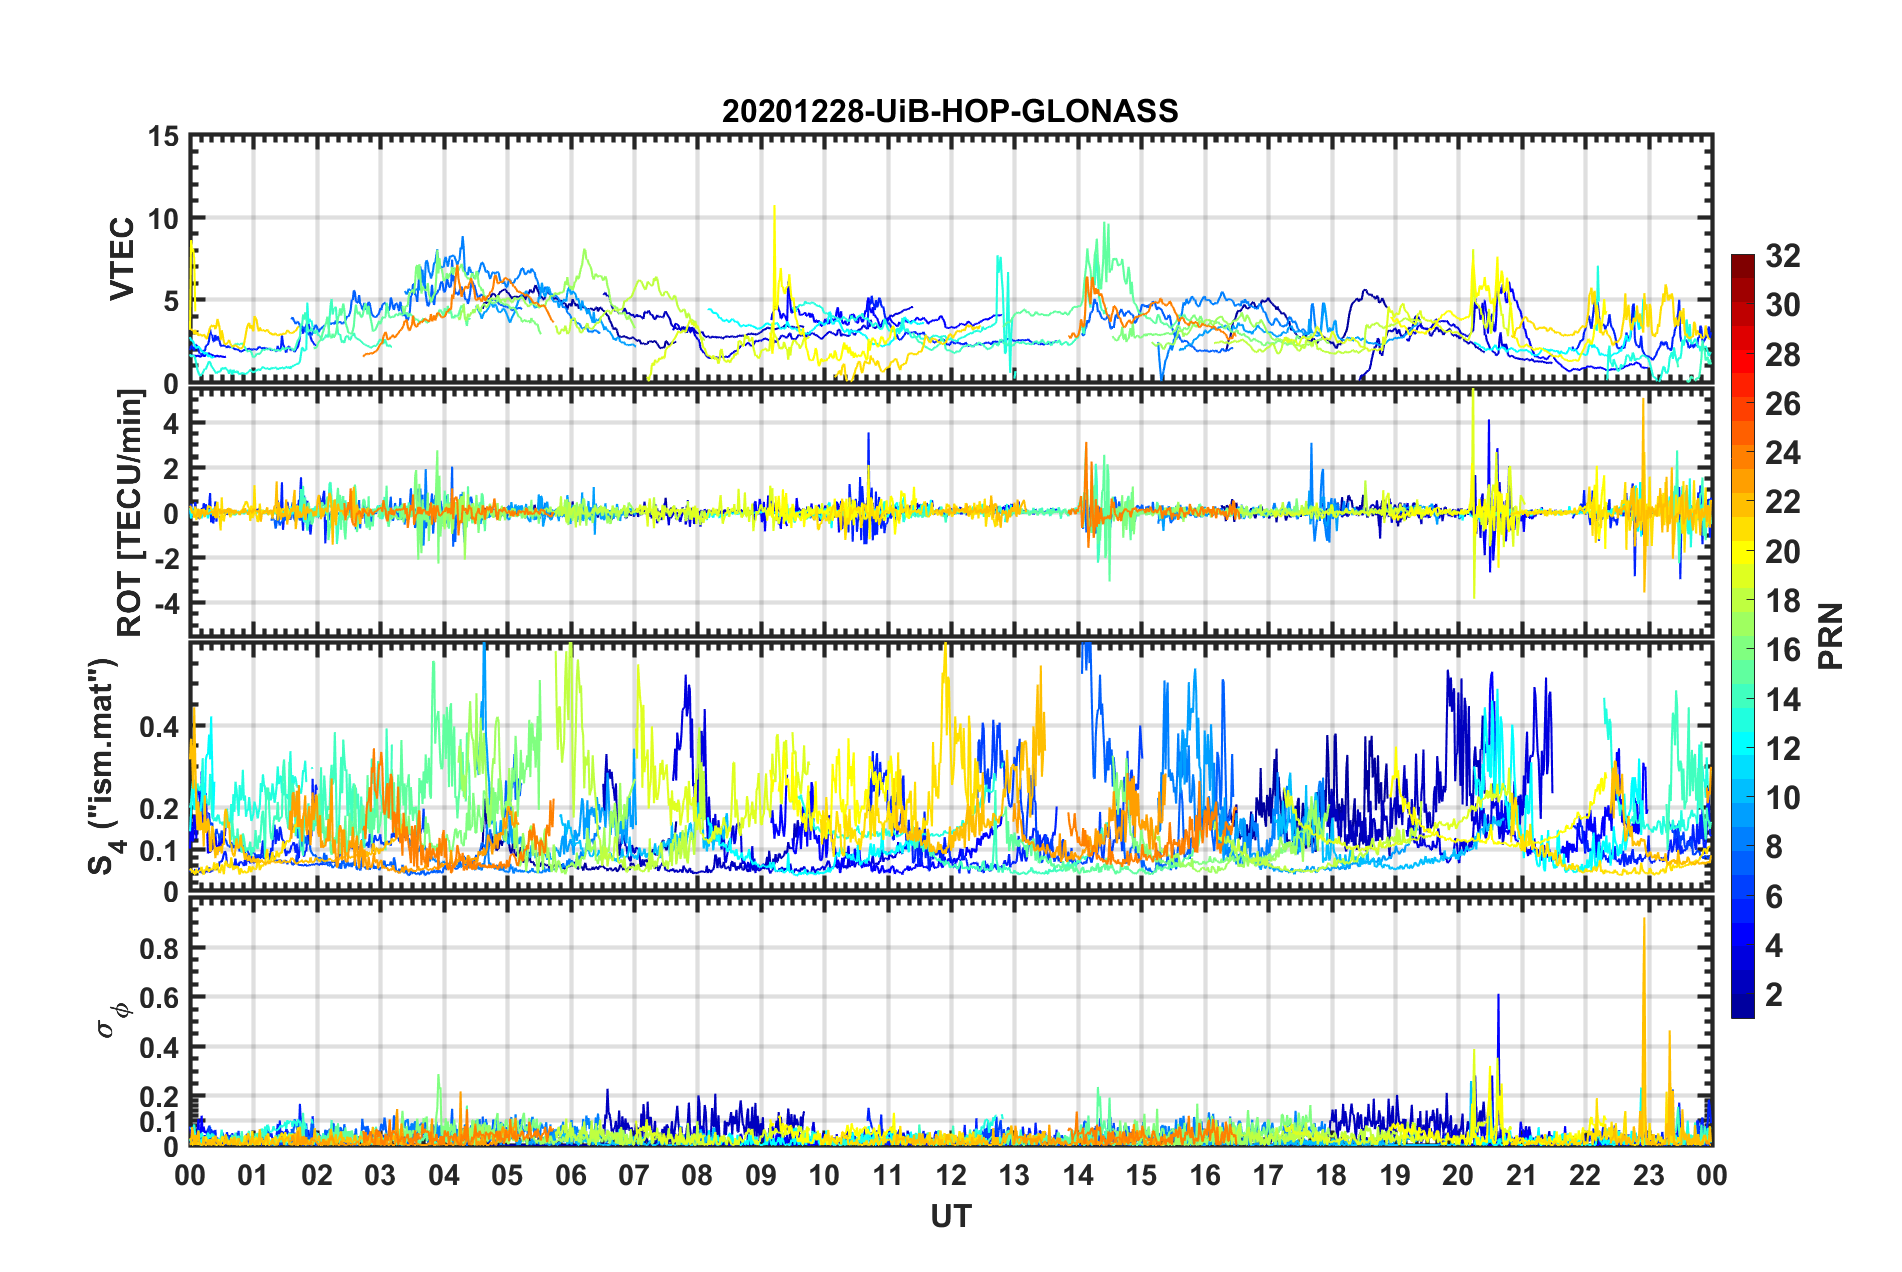Click x-axis tick label 16
This screenshot has width=1902, height=1272.
[x=1205, y=1175]
